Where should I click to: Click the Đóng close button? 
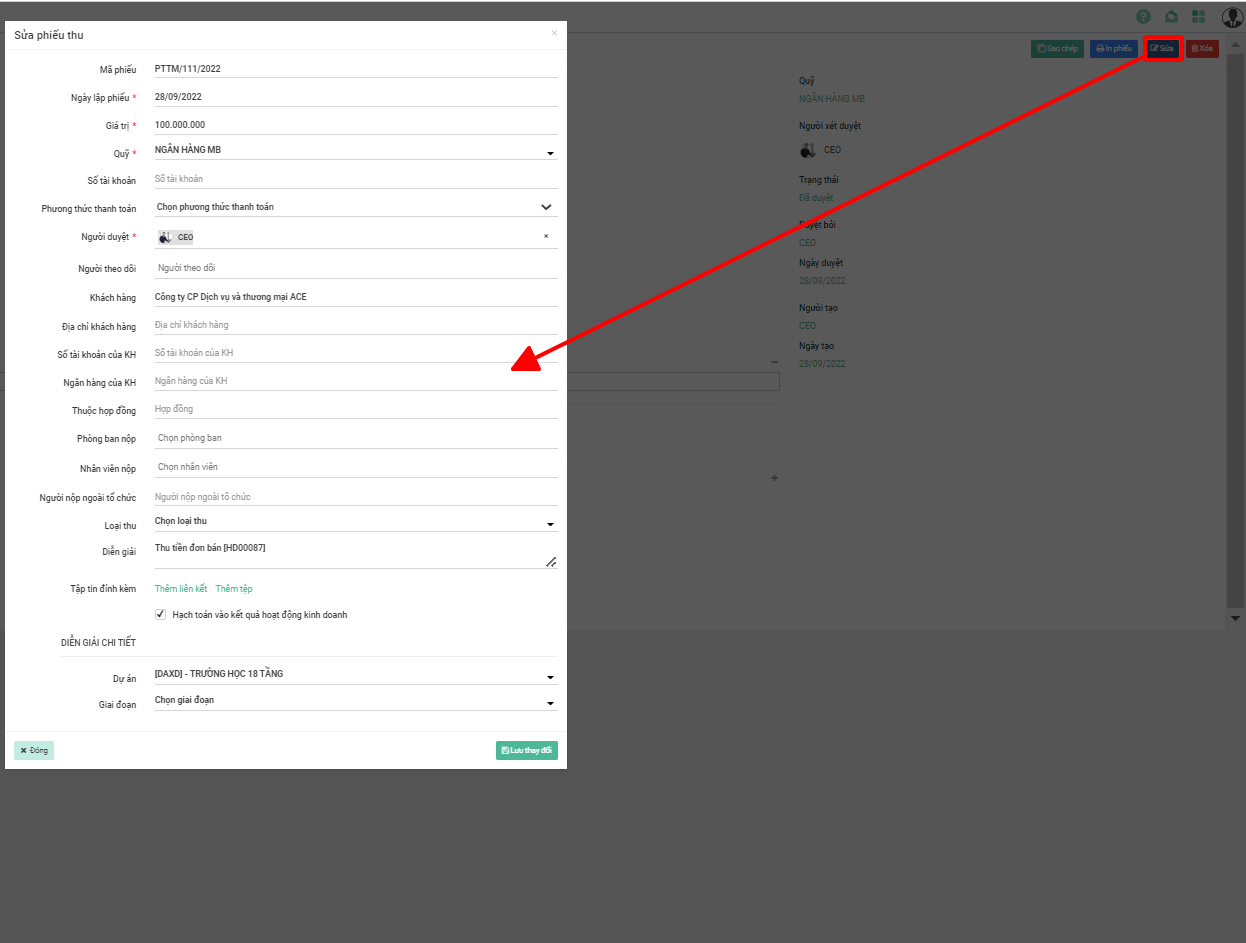point(34,750)
